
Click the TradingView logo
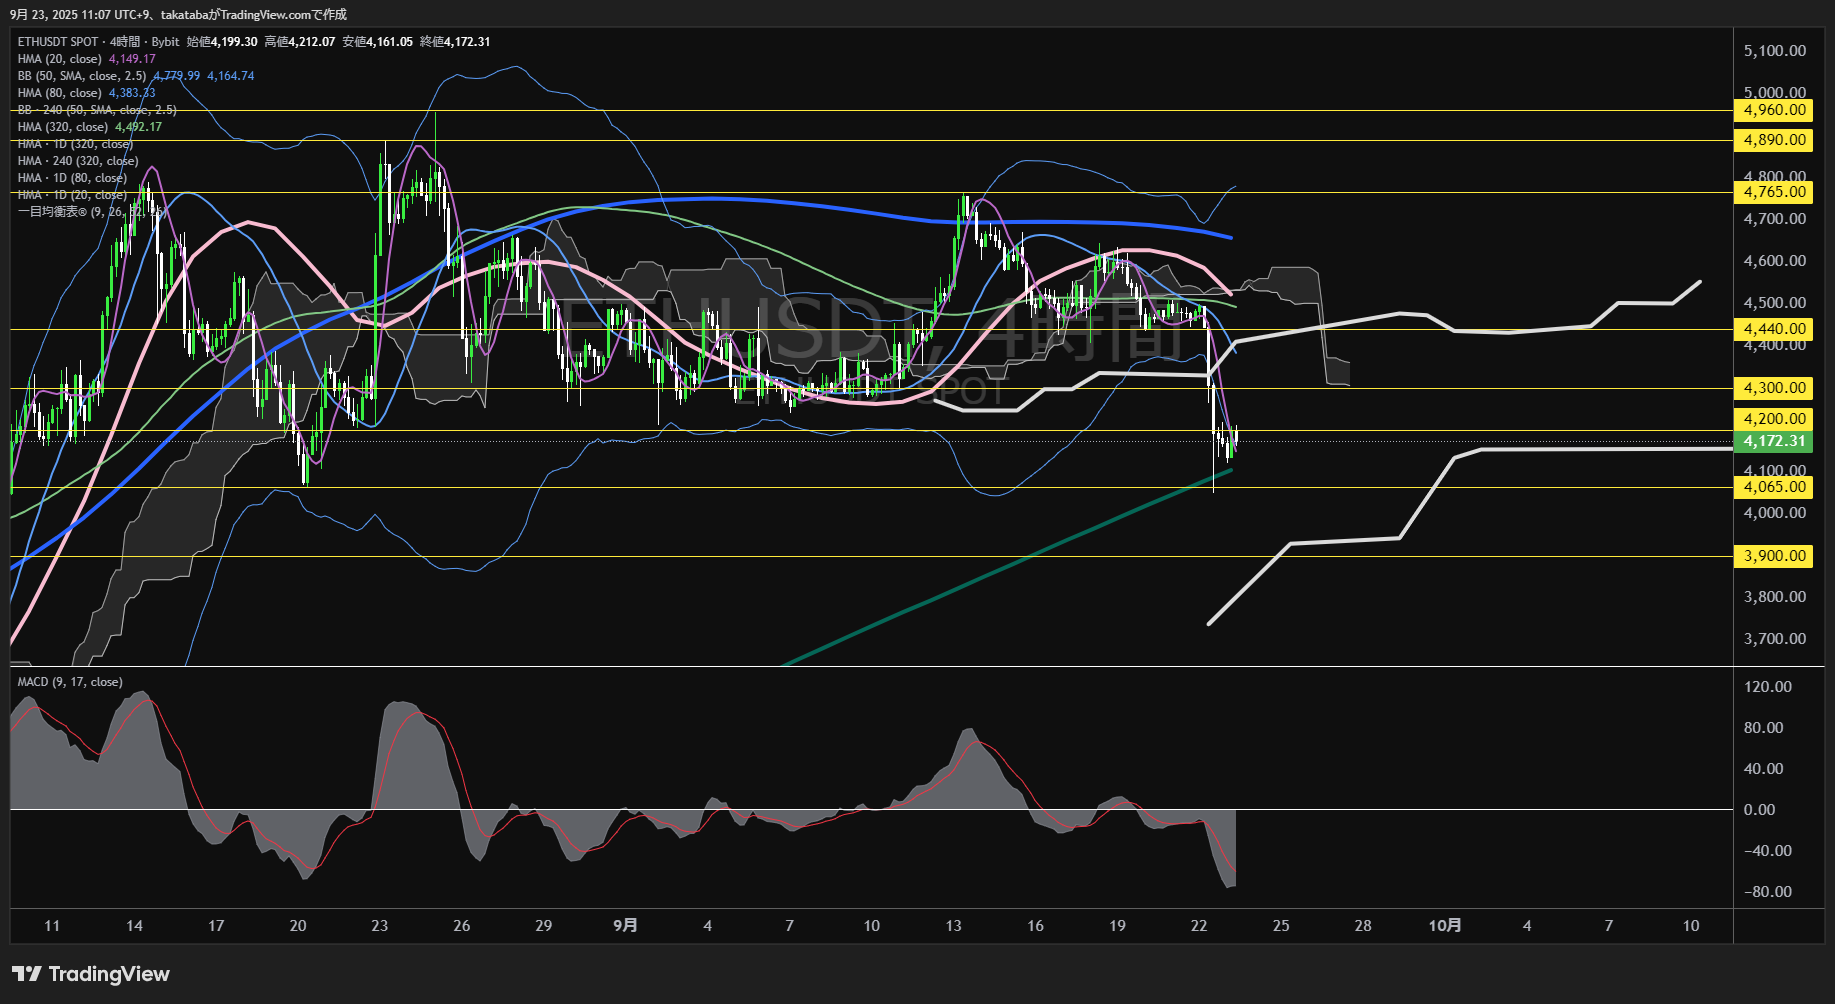click(x=91, y=974)
